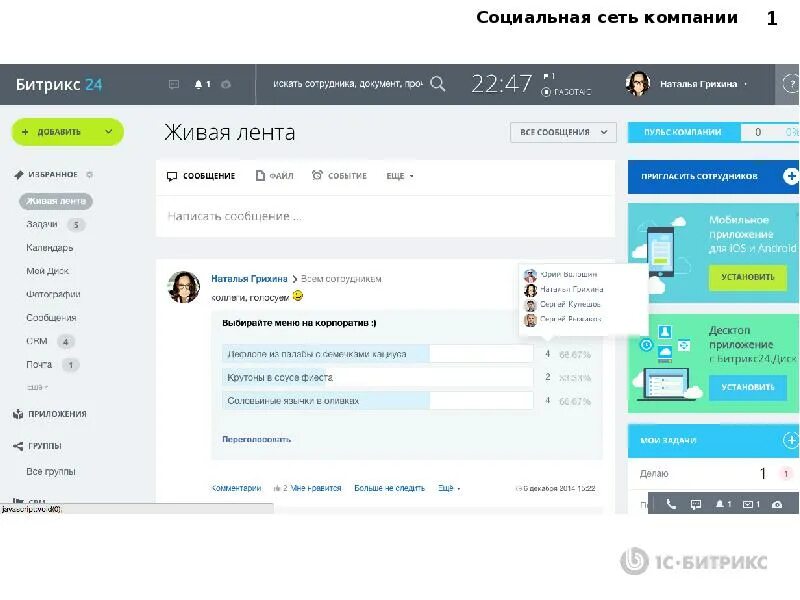Click the Группы share icon
Image resolution: width=800 pixels, height=600 pixels.
pos(18,446)
